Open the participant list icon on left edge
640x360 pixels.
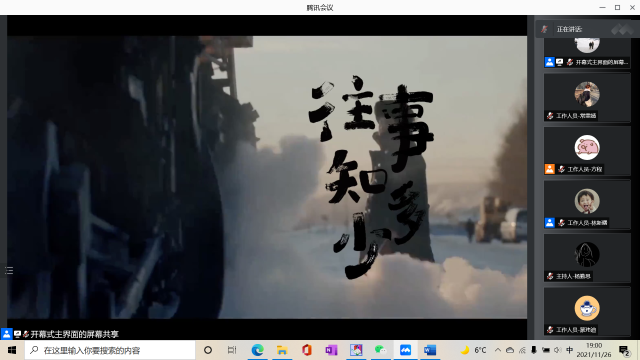click(x=9, y=270)
